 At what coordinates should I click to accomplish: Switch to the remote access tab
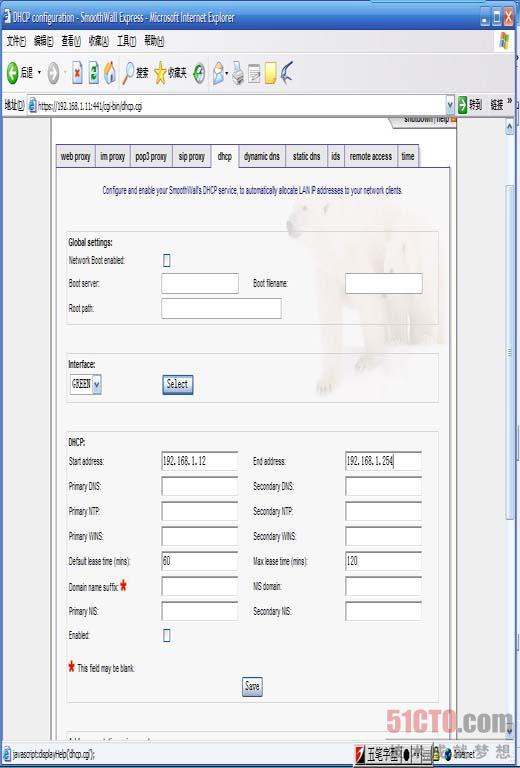[x=371, y=157]
